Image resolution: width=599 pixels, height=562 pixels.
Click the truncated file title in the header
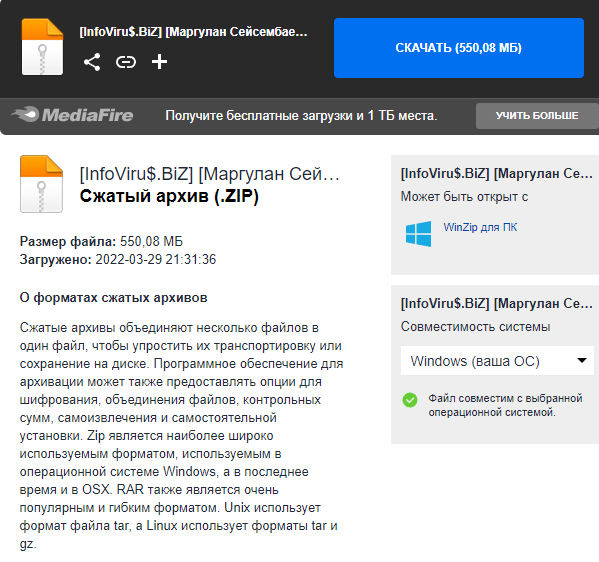coord(193,32)
